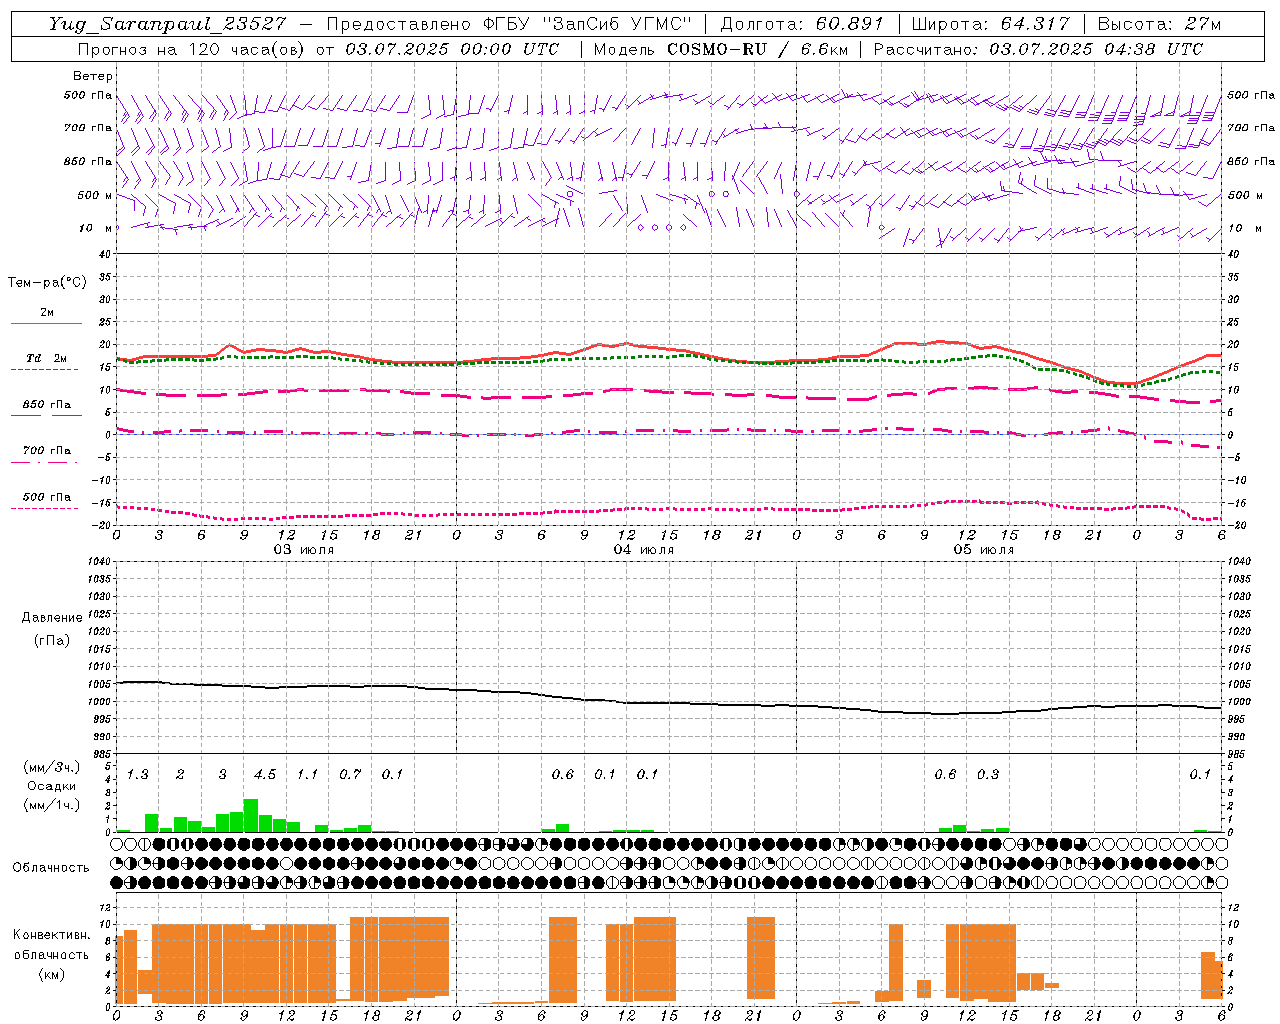Click the 2м temperature legend label
Viewport: 1280px width, 1024px height.
[x=47, y=313]
